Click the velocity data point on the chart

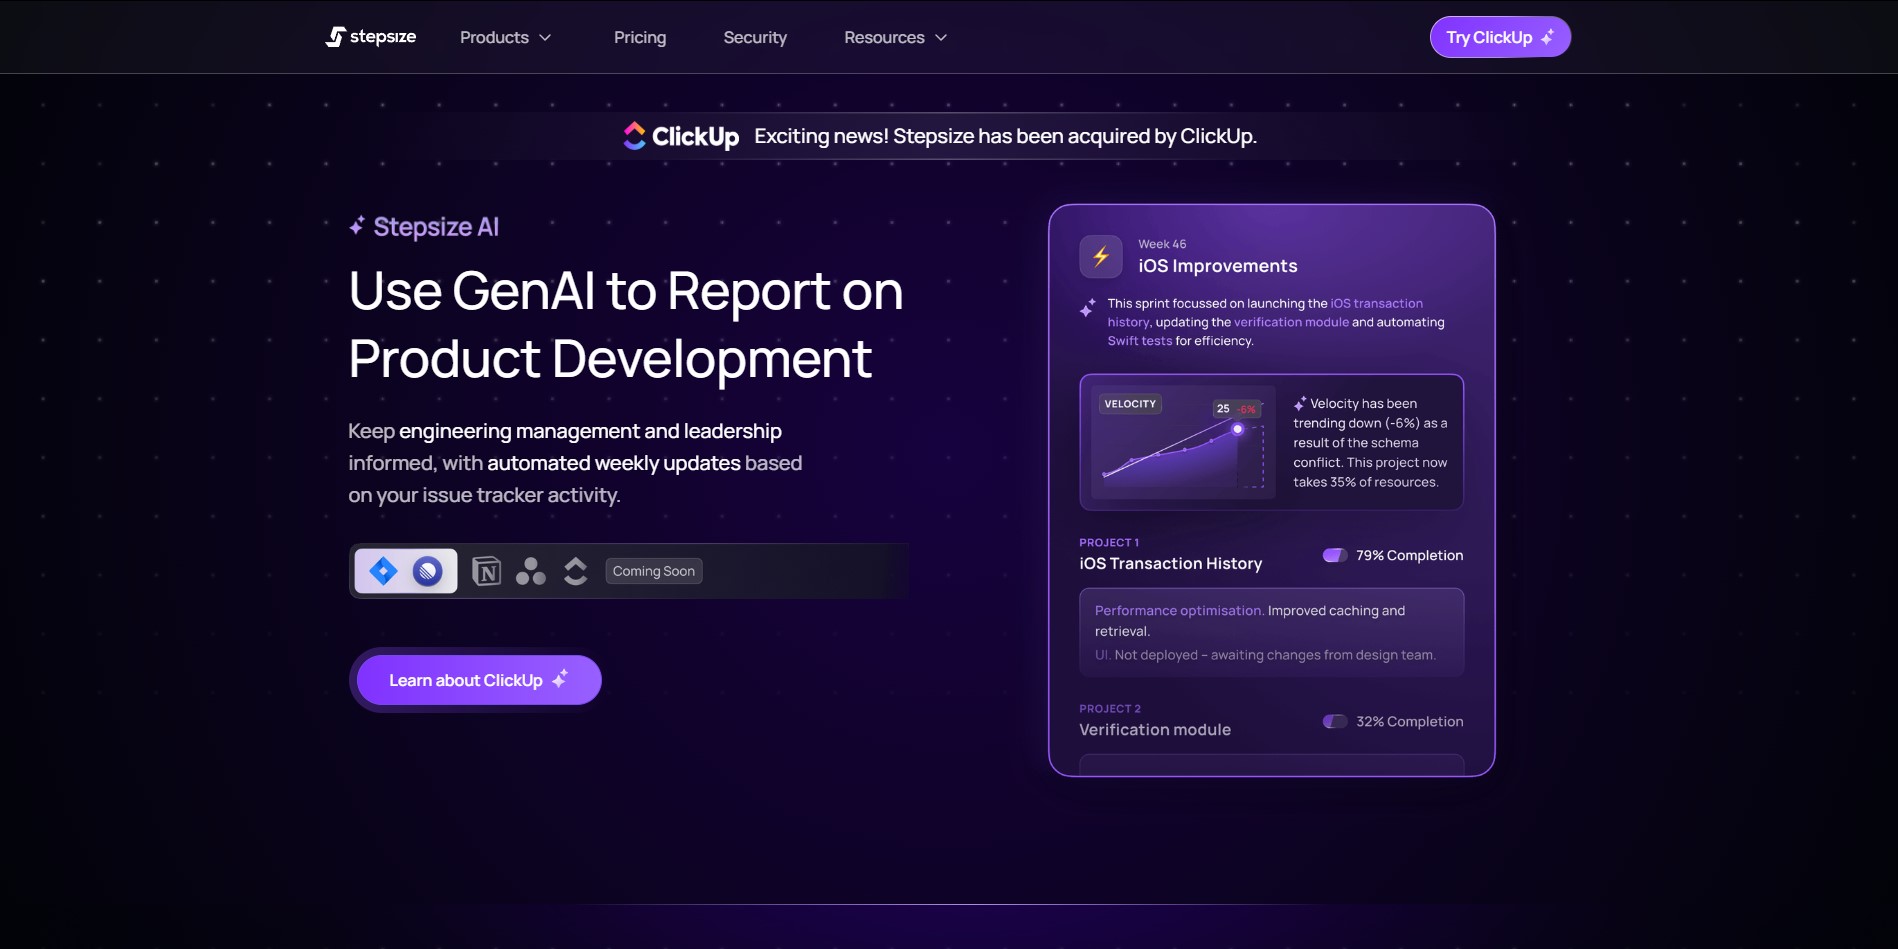click(1238, 429)
